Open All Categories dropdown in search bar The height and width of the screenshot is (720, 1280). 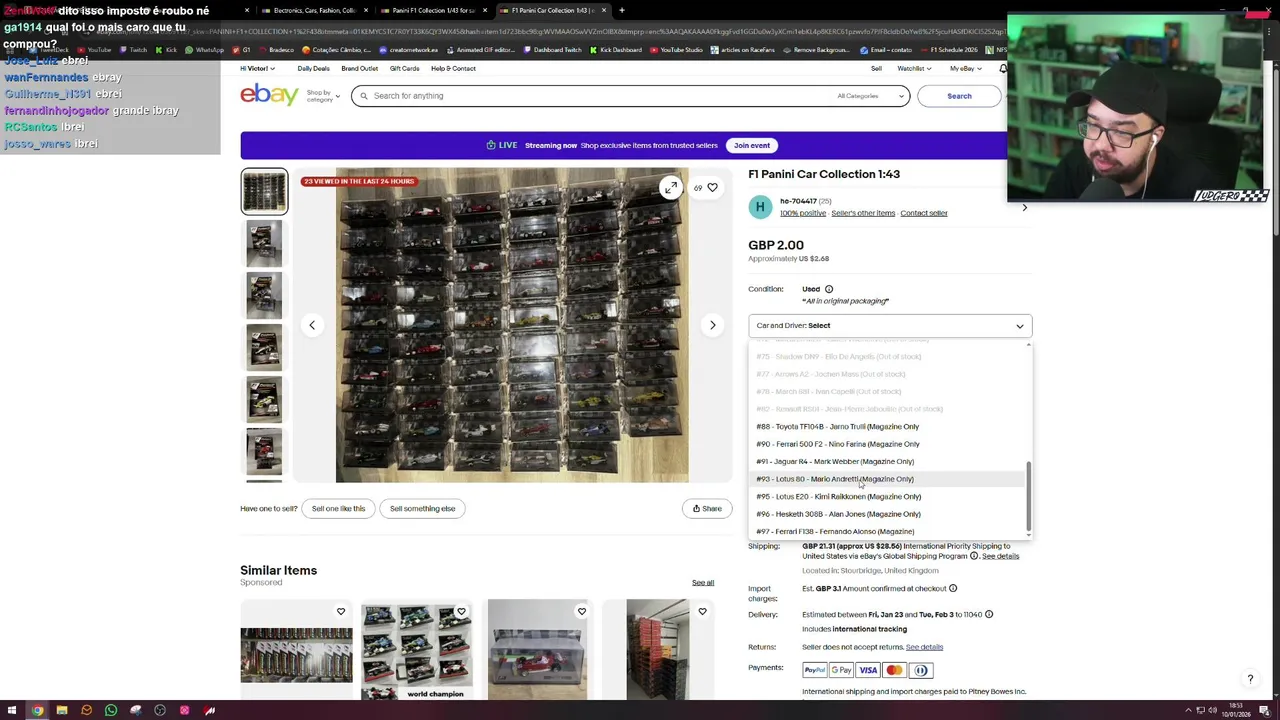(872, 96)
